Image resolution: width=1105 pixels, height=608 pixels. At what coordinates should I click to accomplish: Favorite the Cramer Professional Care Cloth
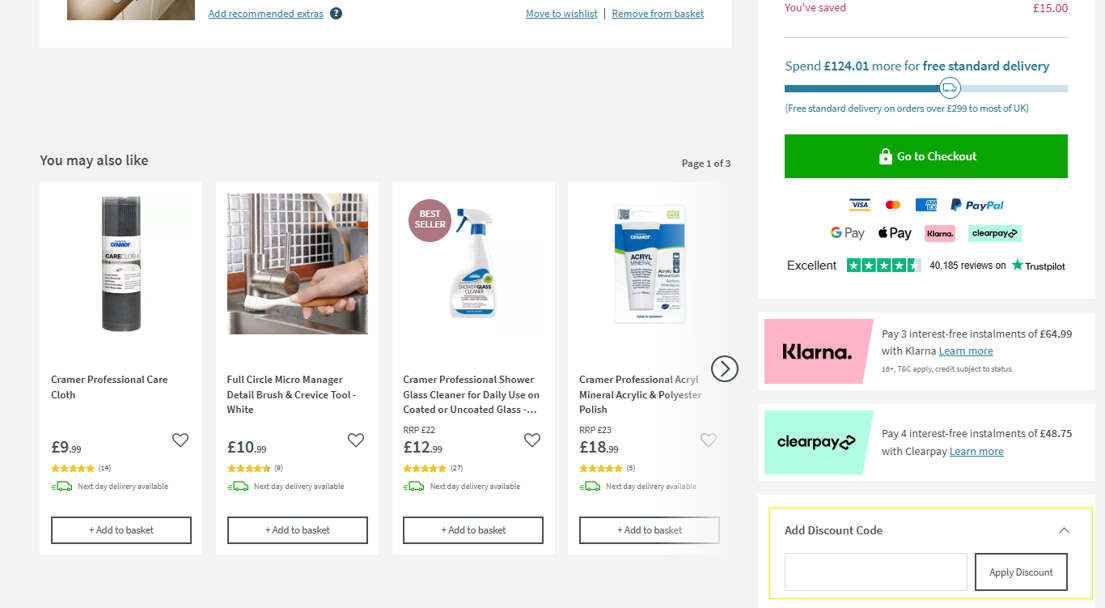(x=180, y=440)
